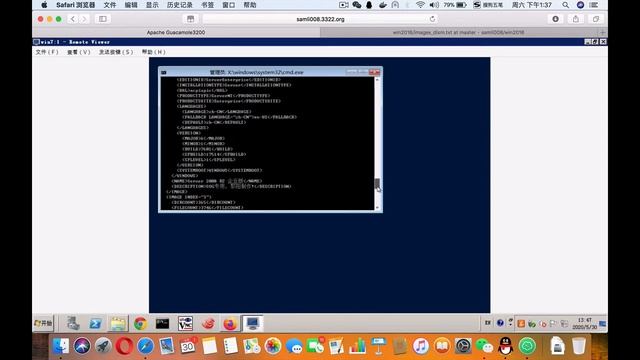This screenshot has width=640, height=360.
Task: Open the Trash in the Dock
Action: click(579, 346)
